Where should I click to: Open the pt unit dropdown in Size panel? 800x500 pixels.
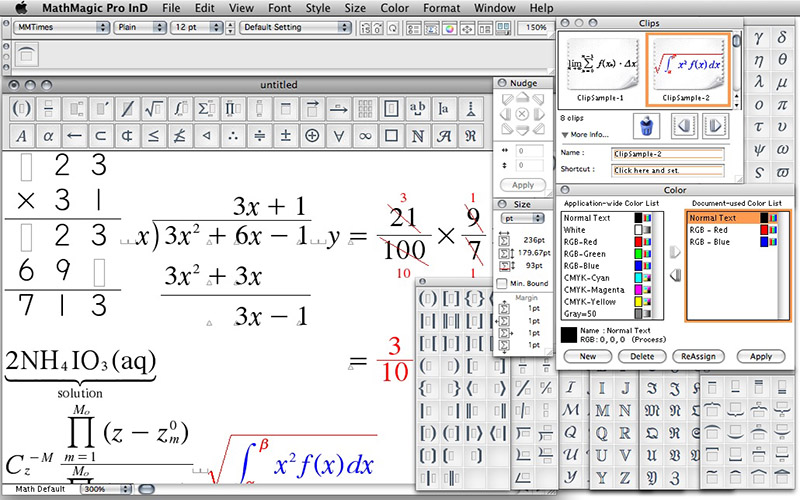click(522, 218)
